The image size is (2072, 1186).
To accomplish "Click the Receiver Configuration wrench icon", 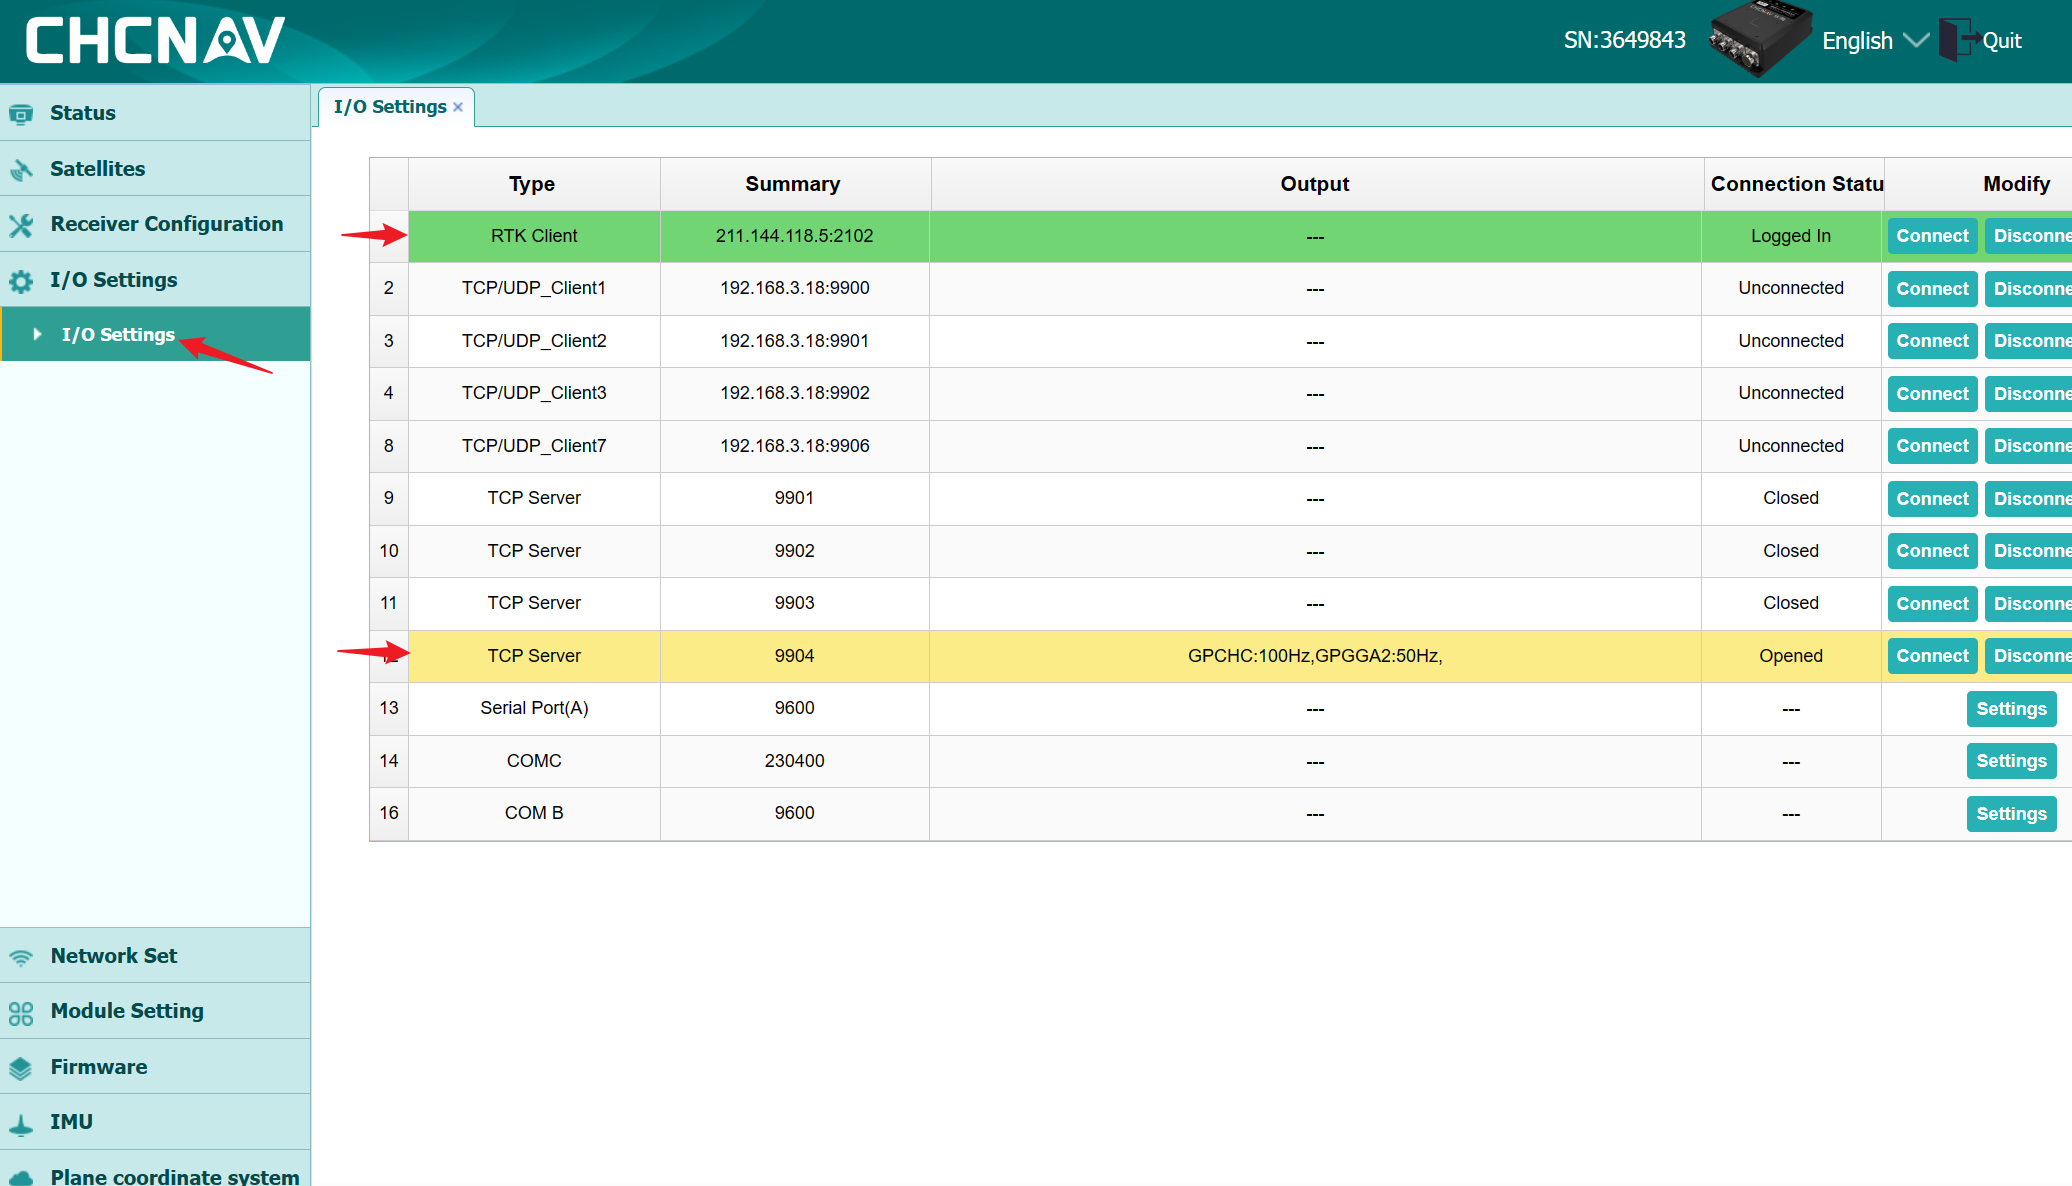I will point(21,225).
